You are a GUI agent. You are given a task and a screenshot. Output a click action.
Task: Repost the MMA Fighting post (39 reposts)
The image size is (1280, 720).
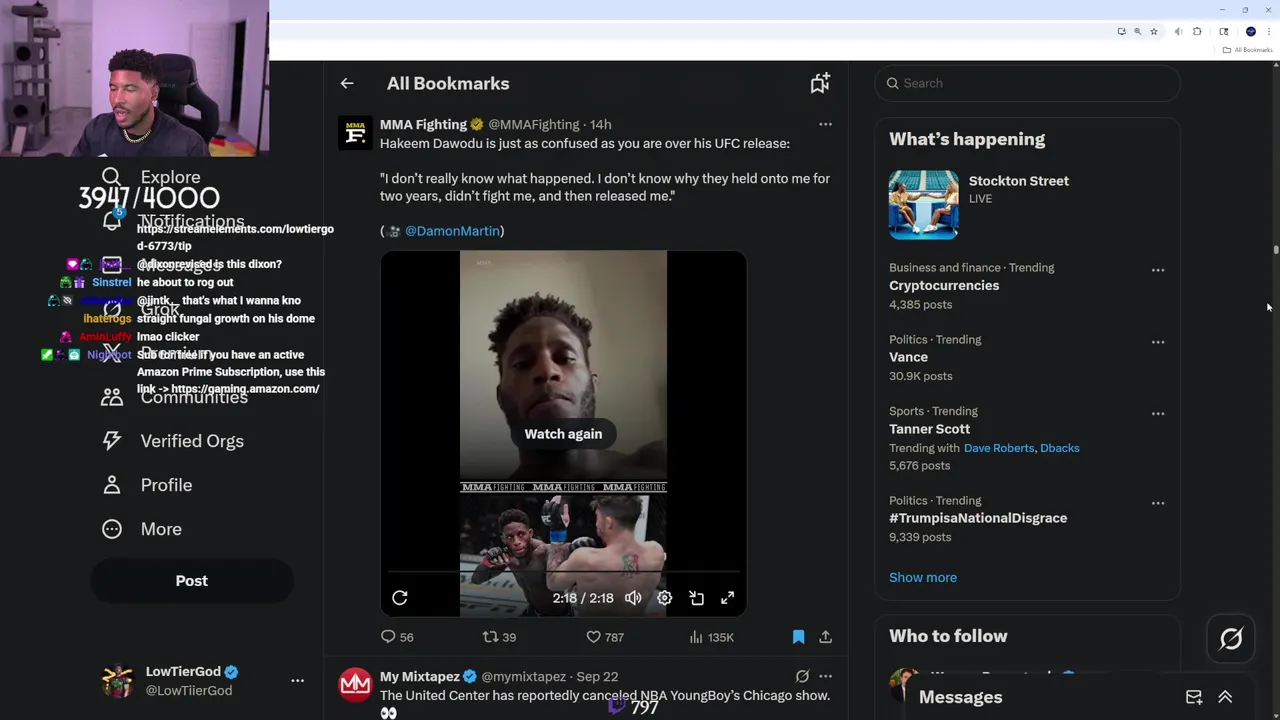coord(499,637)
